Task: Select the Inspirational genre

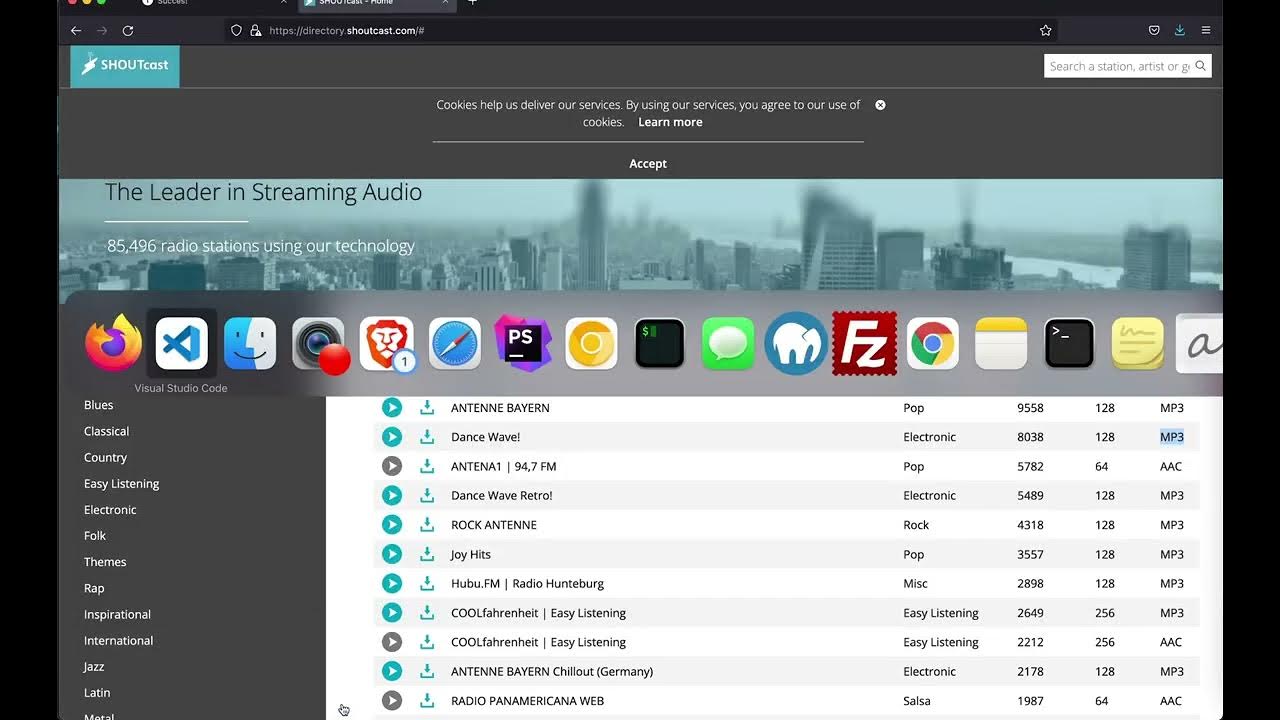Action: pyautogui.click(x=117, y=615)
